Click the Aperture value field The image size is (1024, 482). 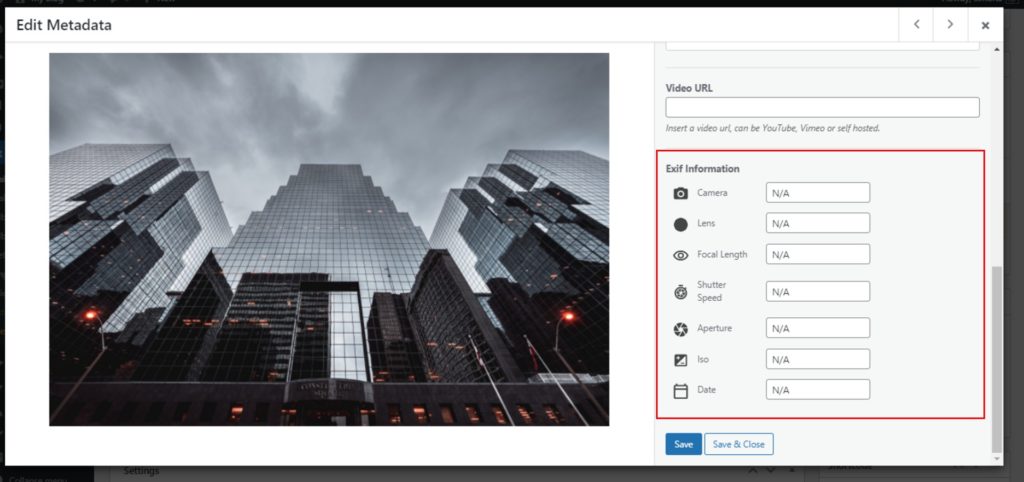pos(817,328)
